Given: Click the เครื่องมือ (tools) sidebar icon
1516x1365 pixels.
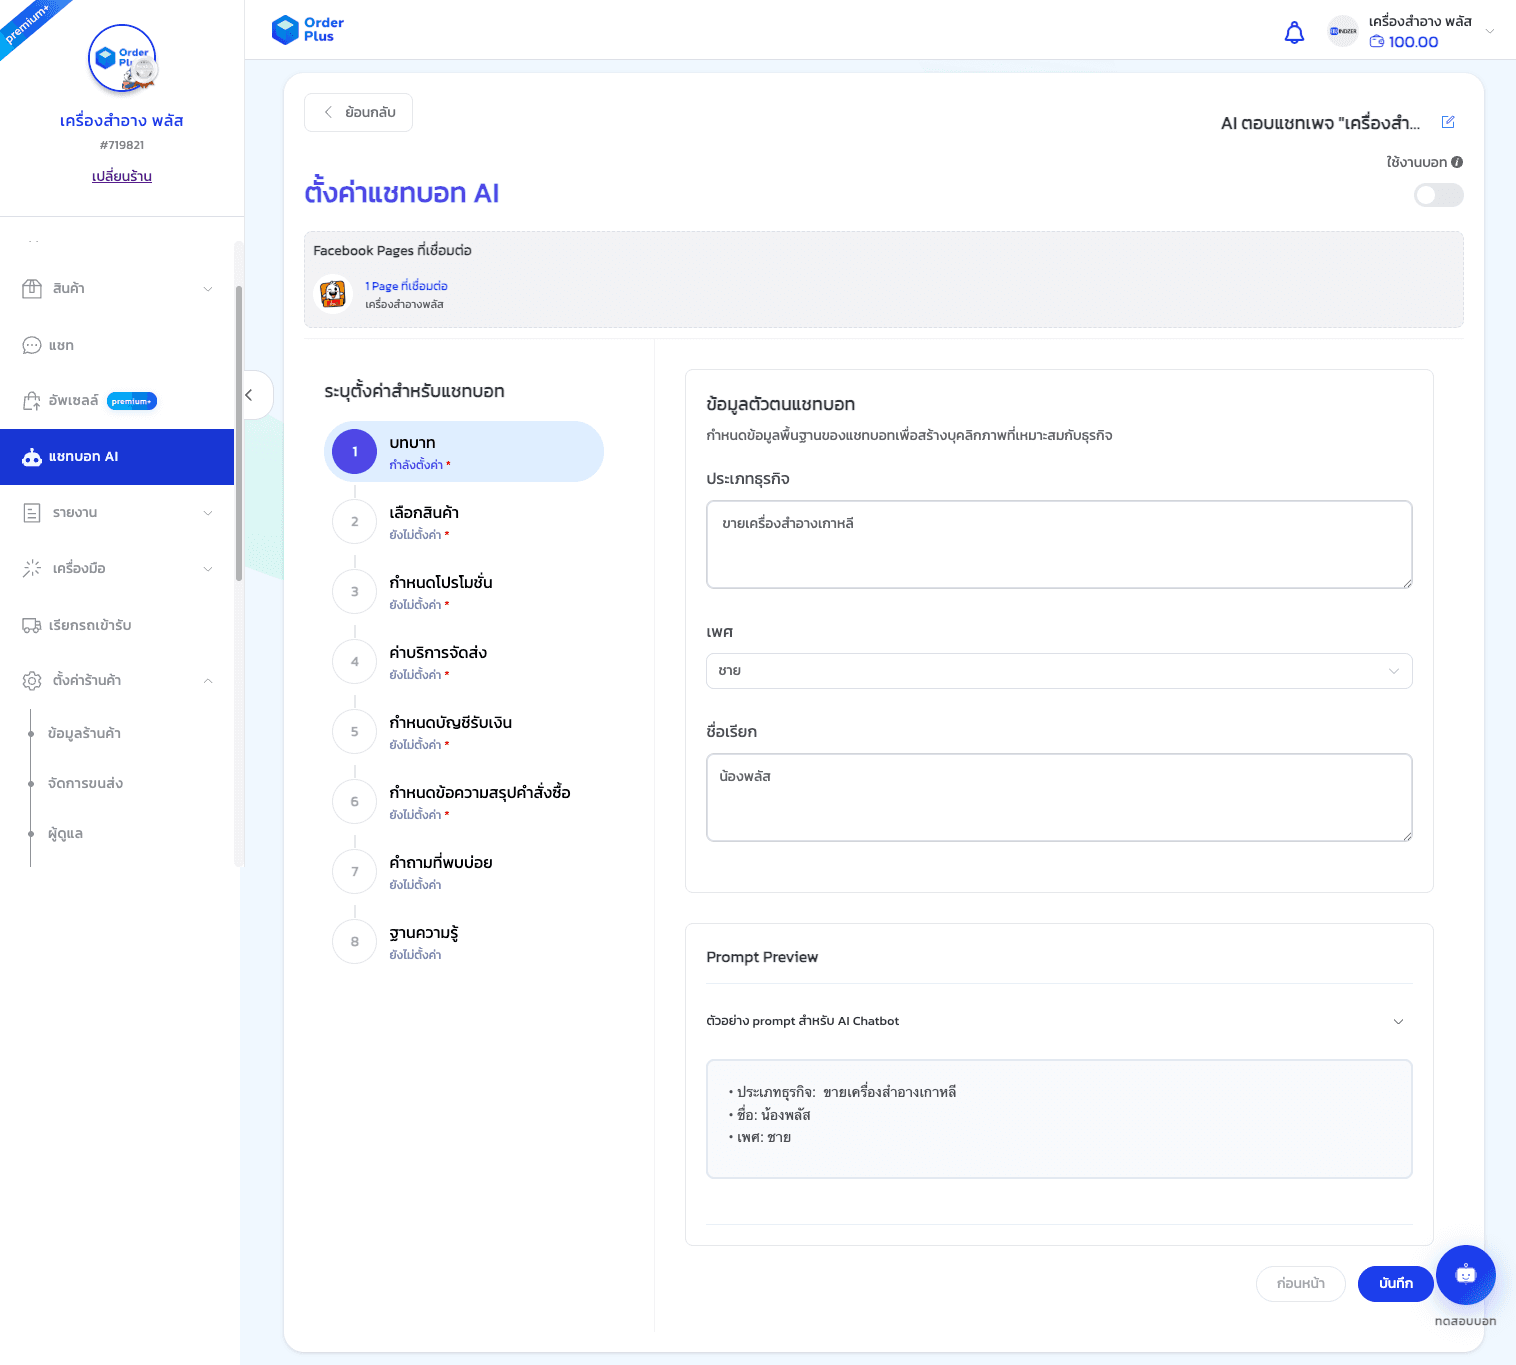Looking at the screenshot, I should [x=31, y=568].
